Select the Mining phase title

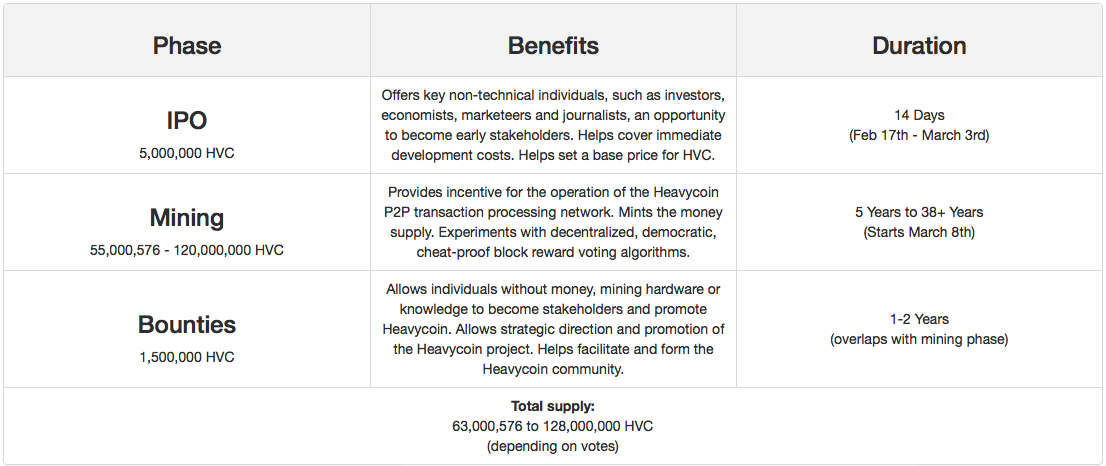(187, 218)
